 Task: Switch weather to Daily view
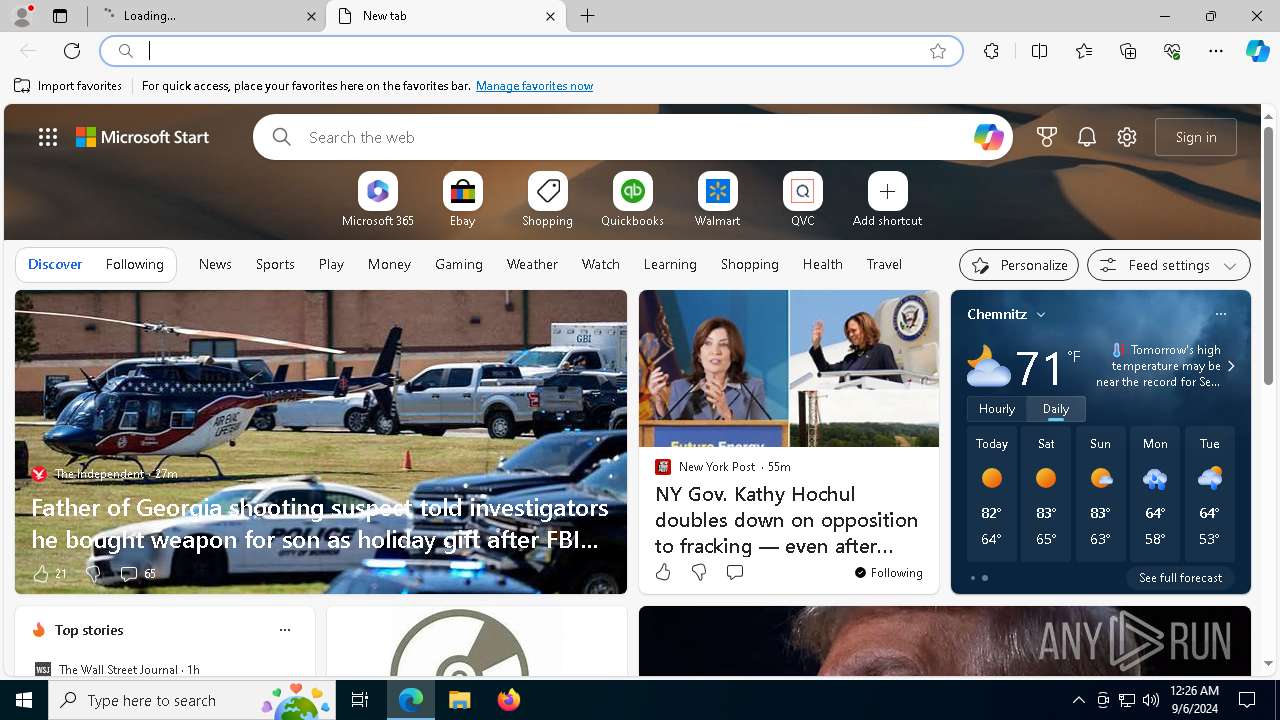tap(1056, 409)
